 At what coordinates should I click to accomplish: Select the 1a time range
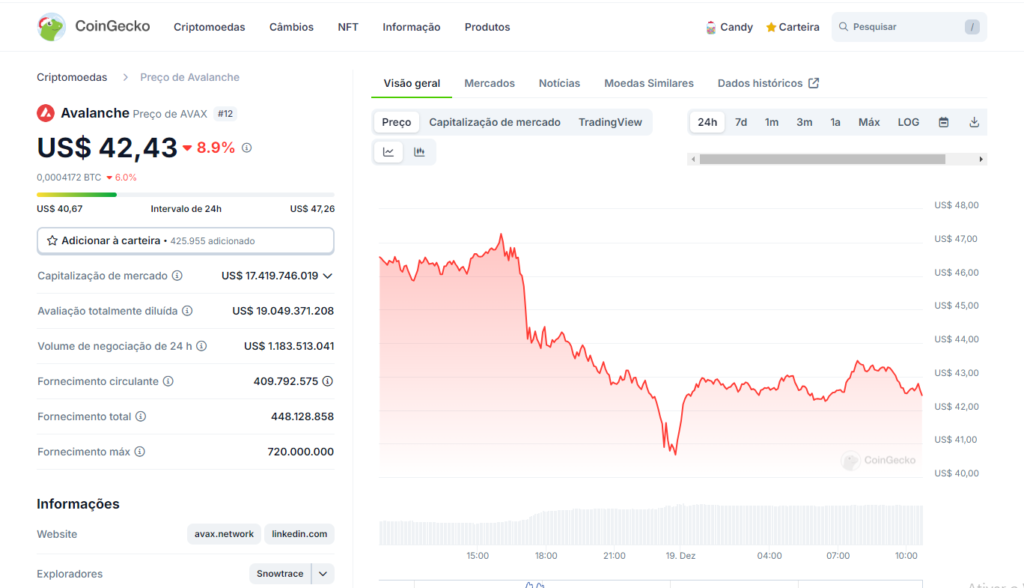click(x=835, y=122)
